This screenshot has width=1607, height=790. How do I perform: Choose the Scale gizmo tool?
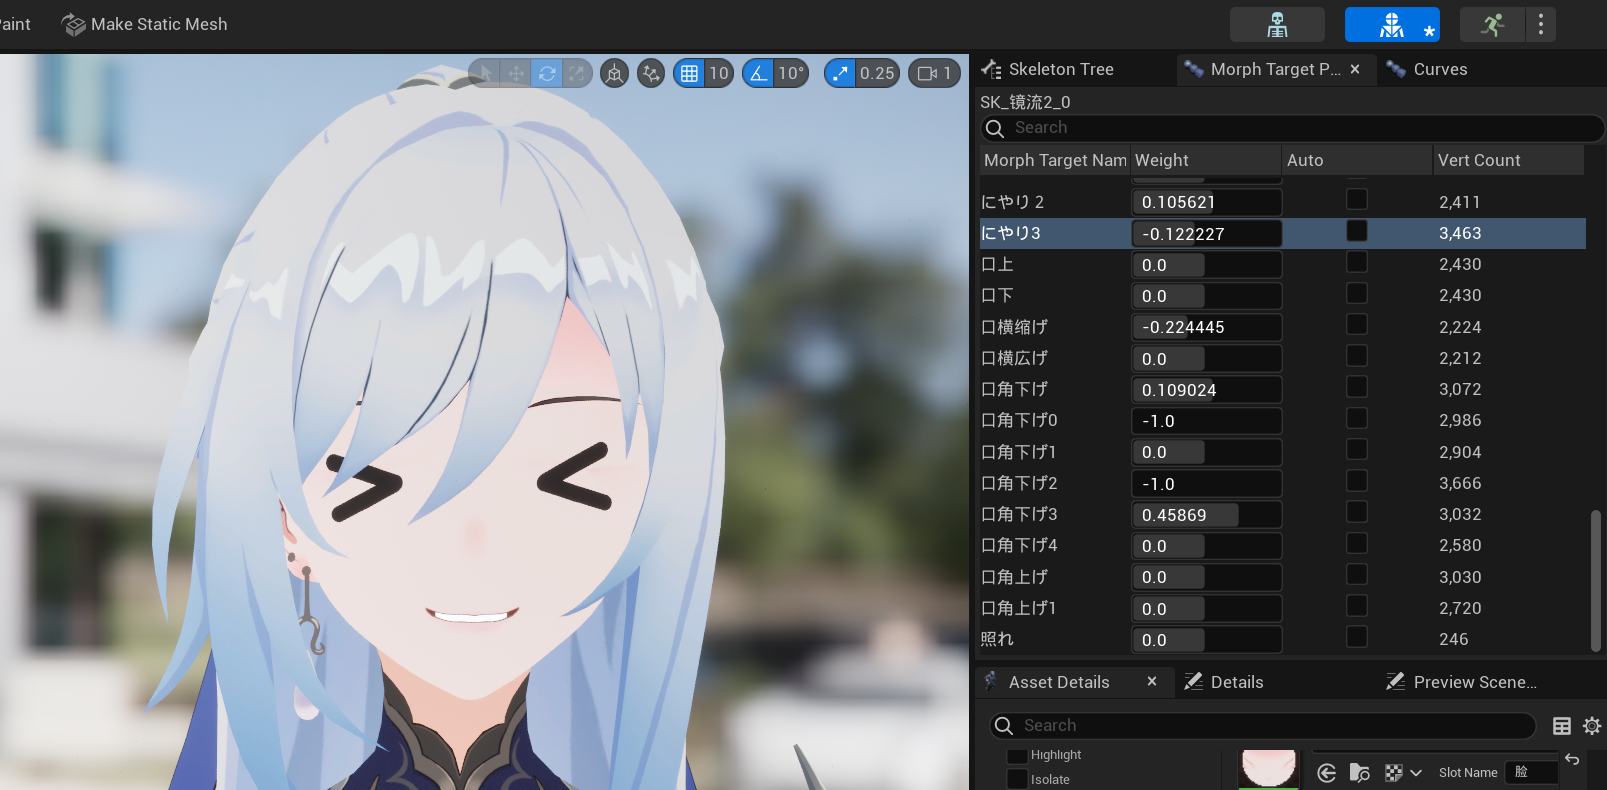pos(577,73)
